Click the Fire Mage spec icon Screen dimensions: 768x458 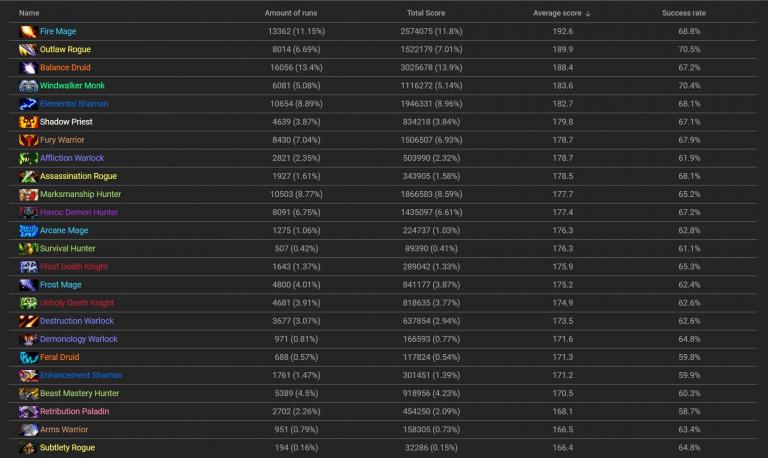click(28, 32)
